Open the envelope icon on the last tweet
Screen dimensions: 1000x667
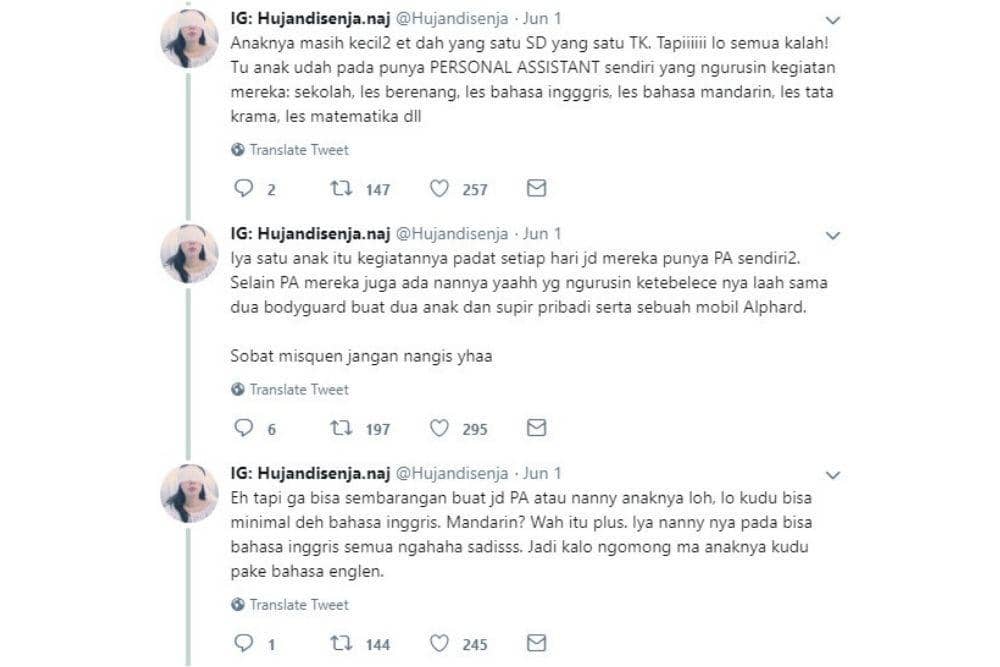click(x=537, y=643)
